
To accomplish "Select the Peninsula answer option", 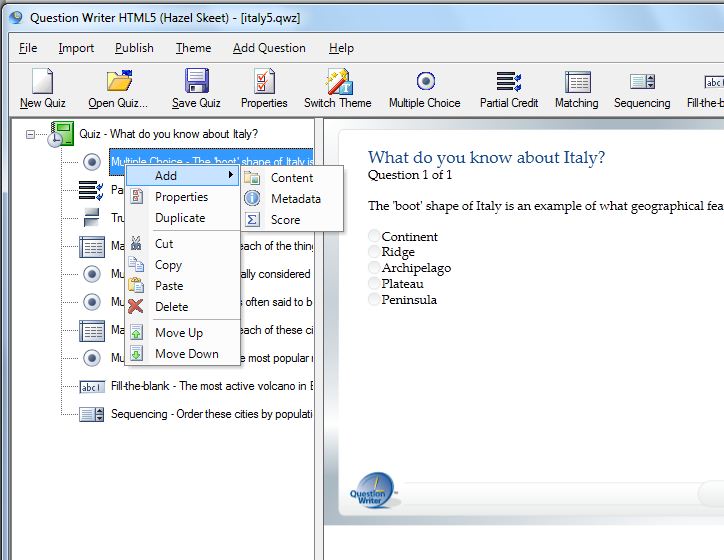I will click(x=374, y=299).
